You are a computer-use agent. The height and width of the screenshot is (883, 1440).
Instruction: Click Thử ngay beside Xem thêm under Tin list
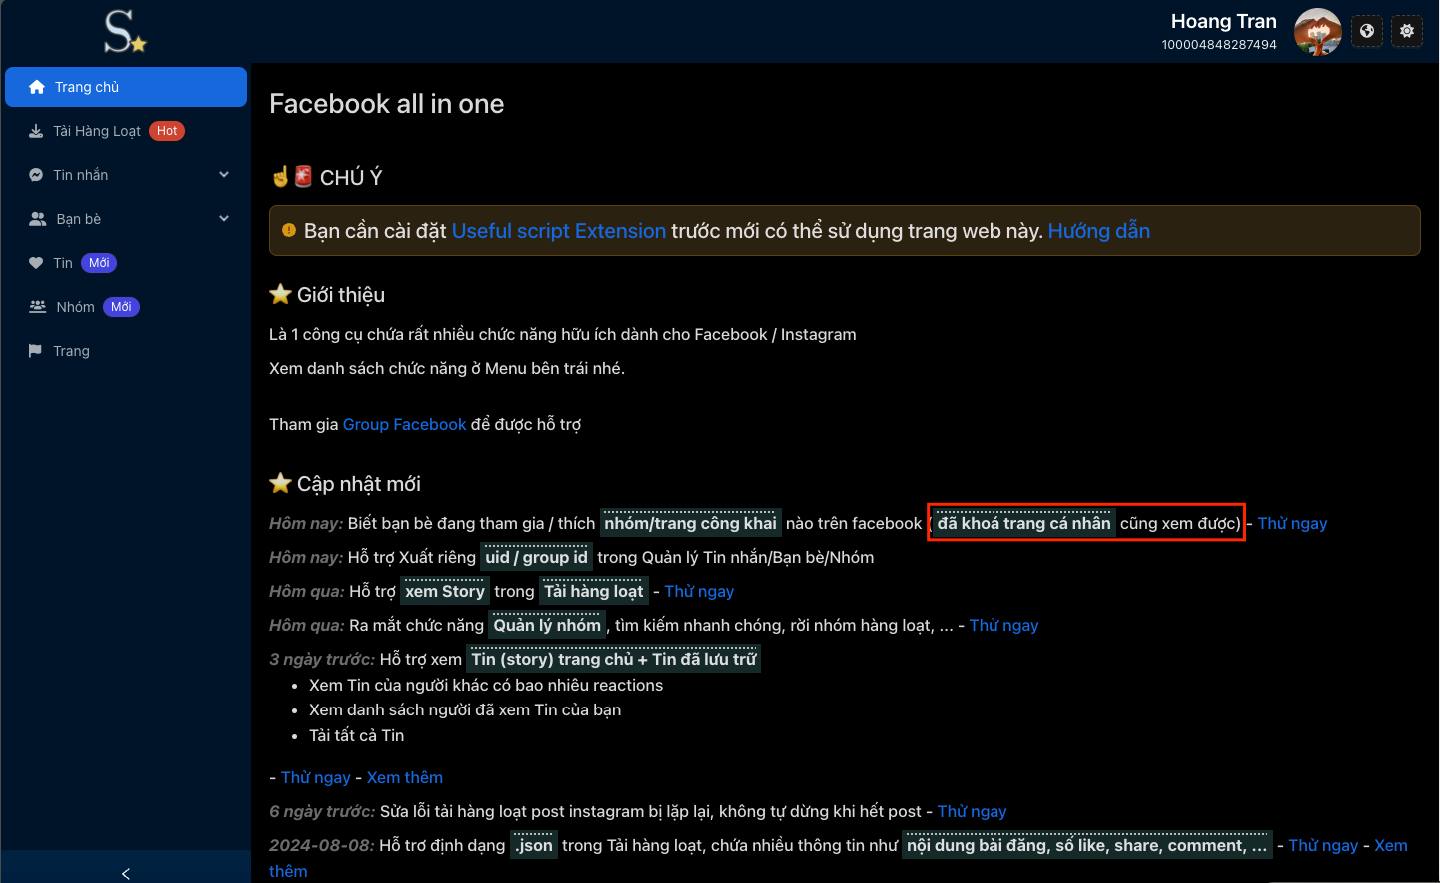coord(316,777)
